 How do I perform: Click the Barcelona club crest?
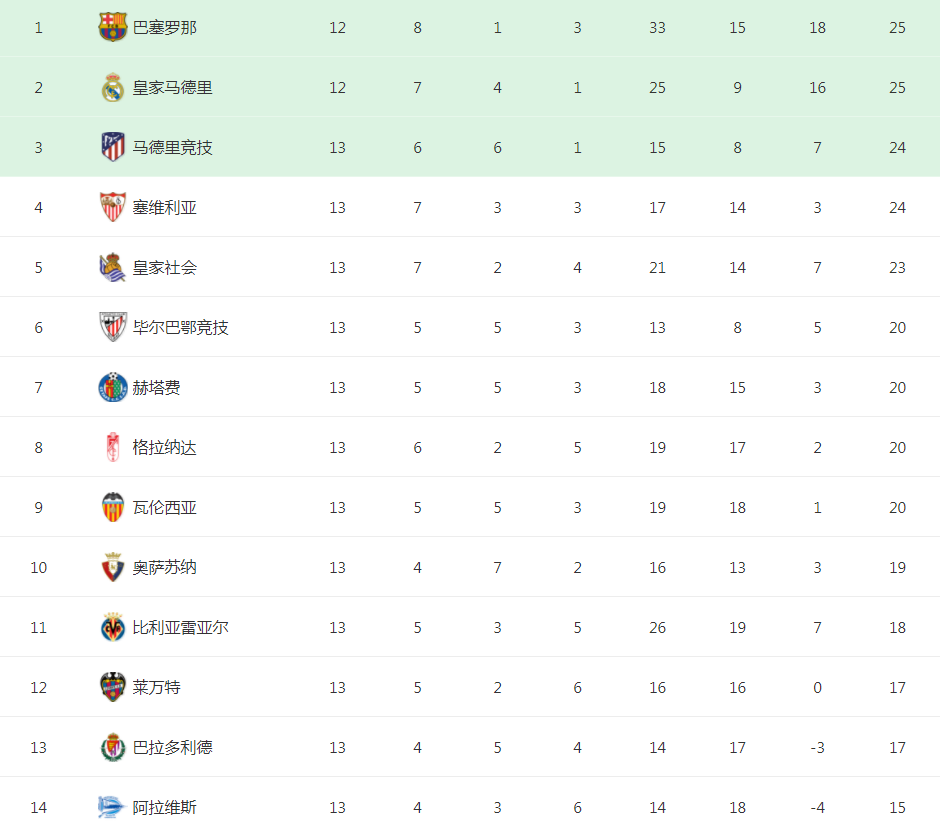(113, 27)
